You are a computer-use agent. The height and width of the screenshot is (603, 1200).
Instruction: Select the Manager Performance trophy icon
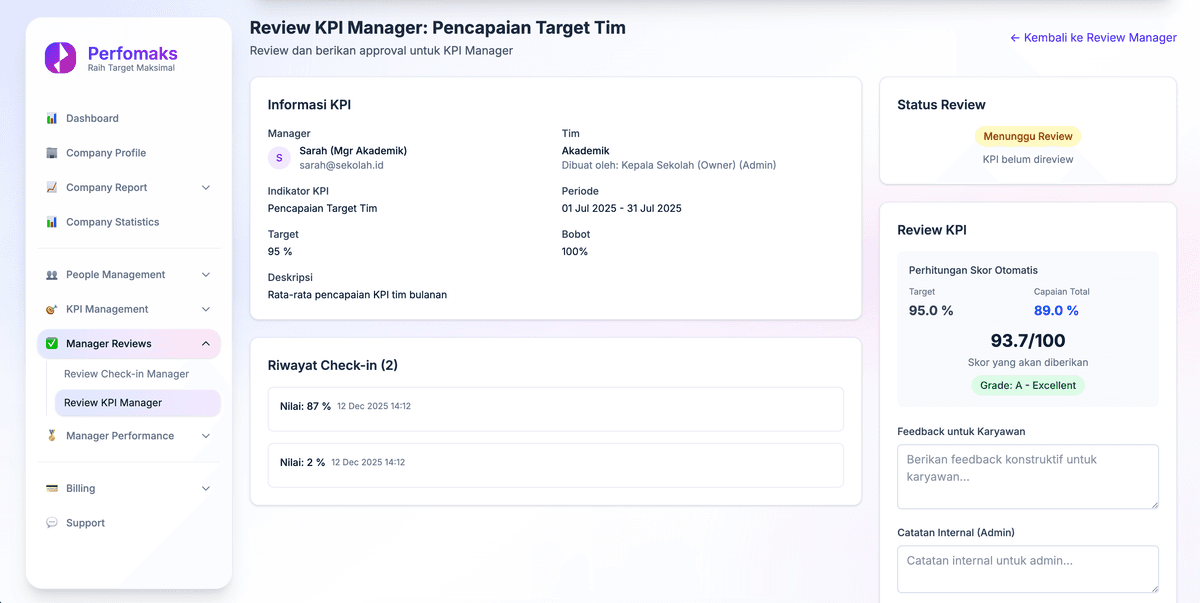pyautogui.click(x=52, y=435)
